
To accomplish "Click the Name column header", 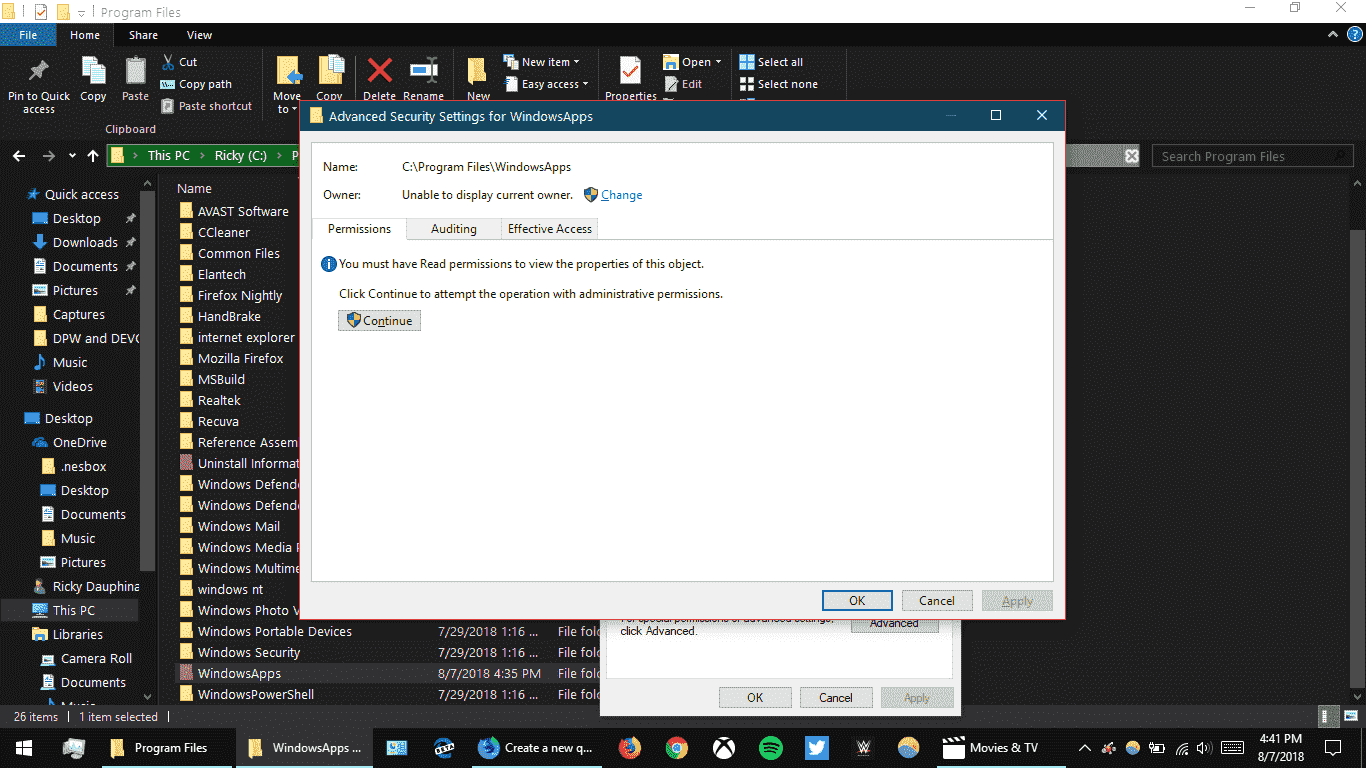I will point(194,188).
